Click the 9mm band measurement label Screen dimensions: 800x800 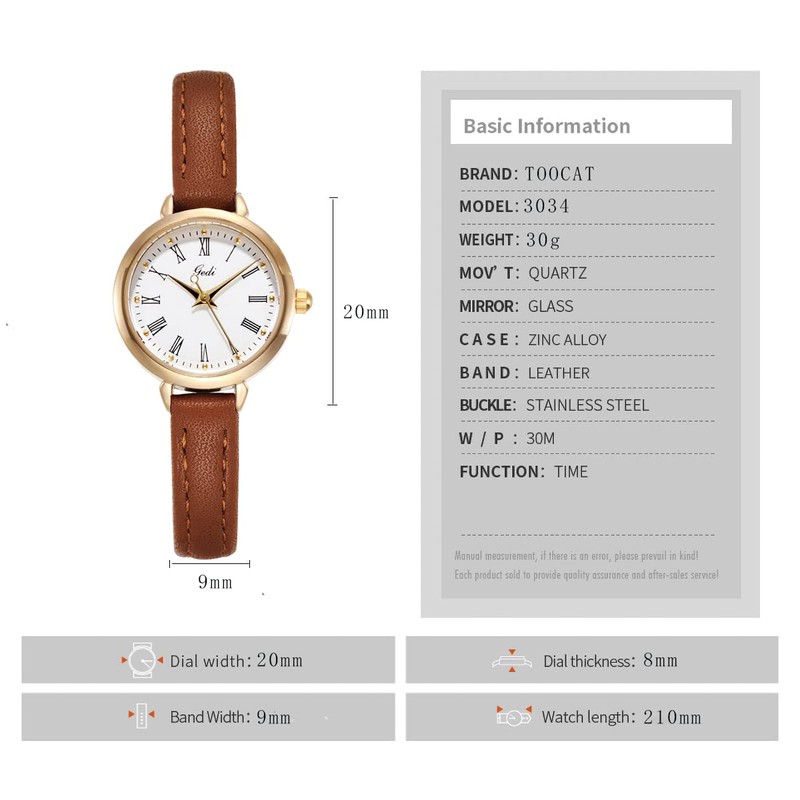coord(215,582)
